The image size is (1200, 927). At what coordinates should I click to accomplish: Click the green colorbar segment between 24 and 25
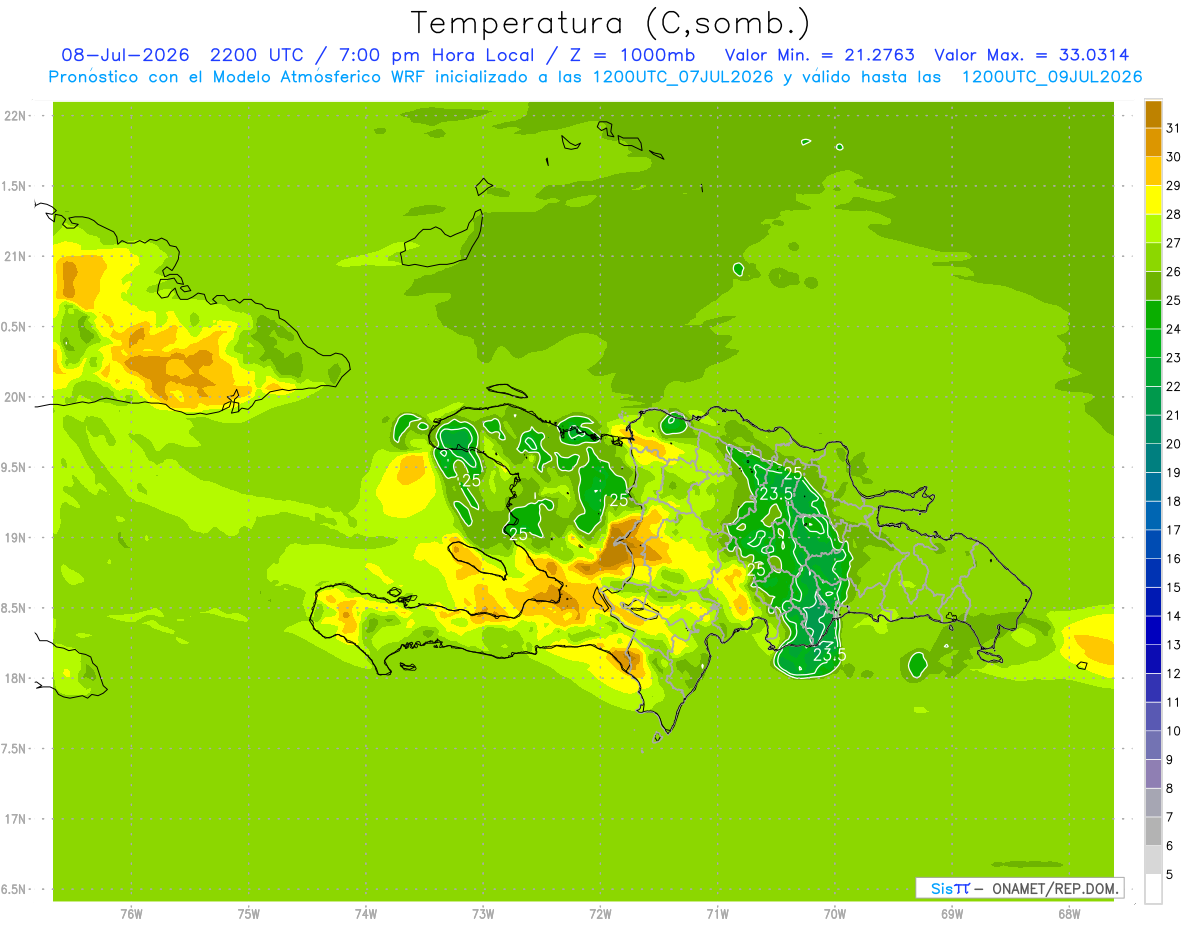[x=1153, y=315]
